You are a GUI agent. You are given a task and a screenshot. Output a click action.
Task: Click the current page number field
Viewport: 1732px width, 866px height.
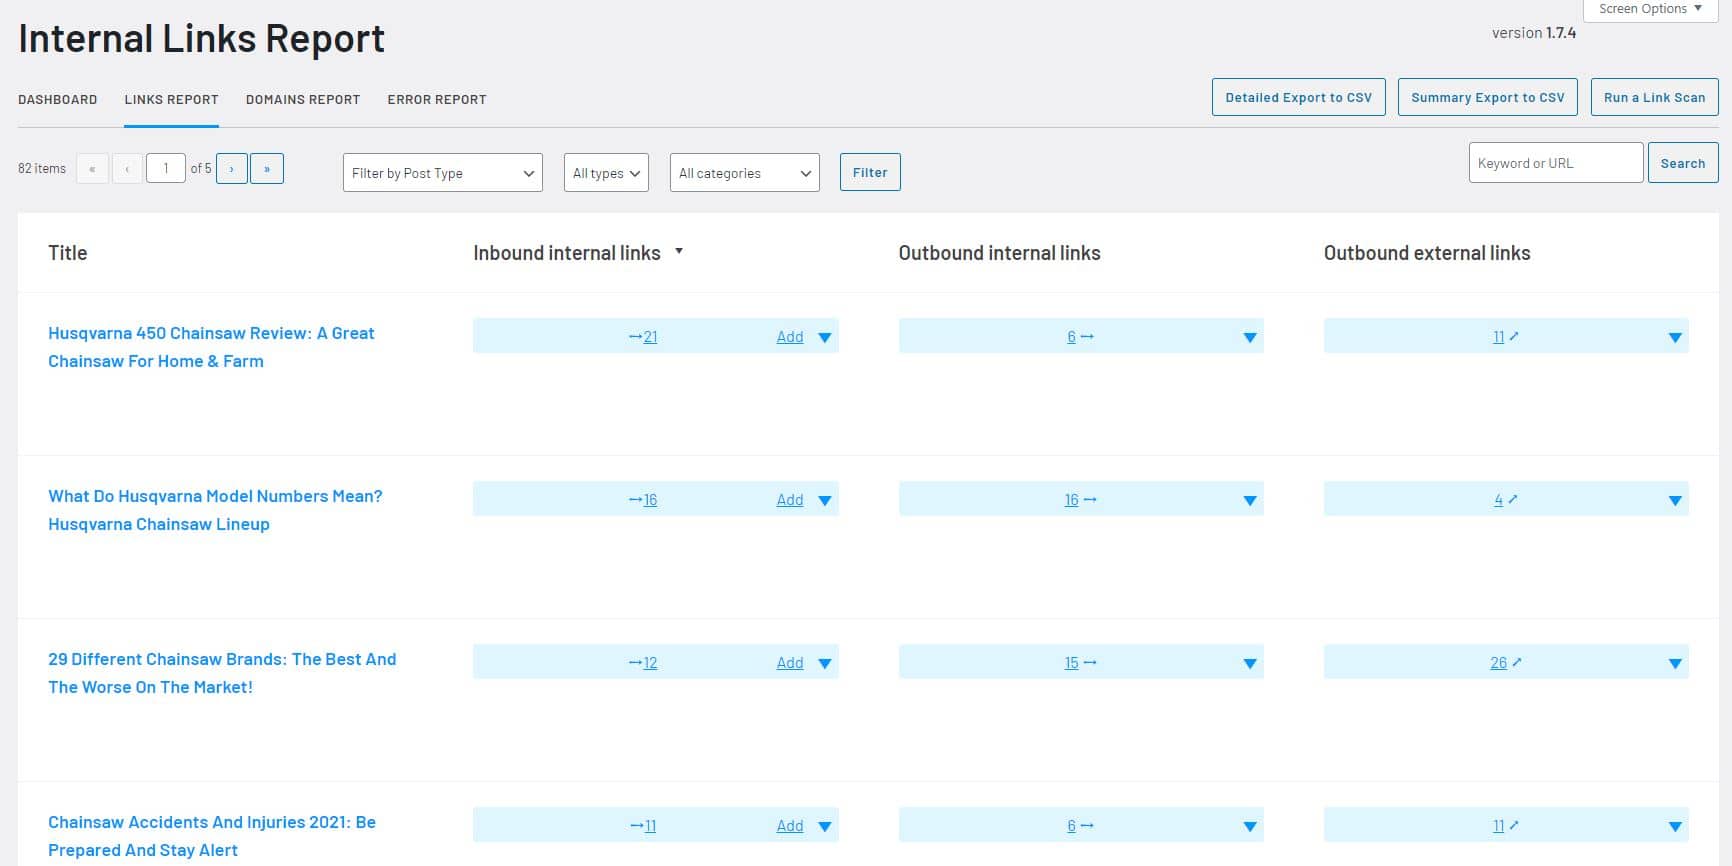pyautogui.click(x=166, y=169)
